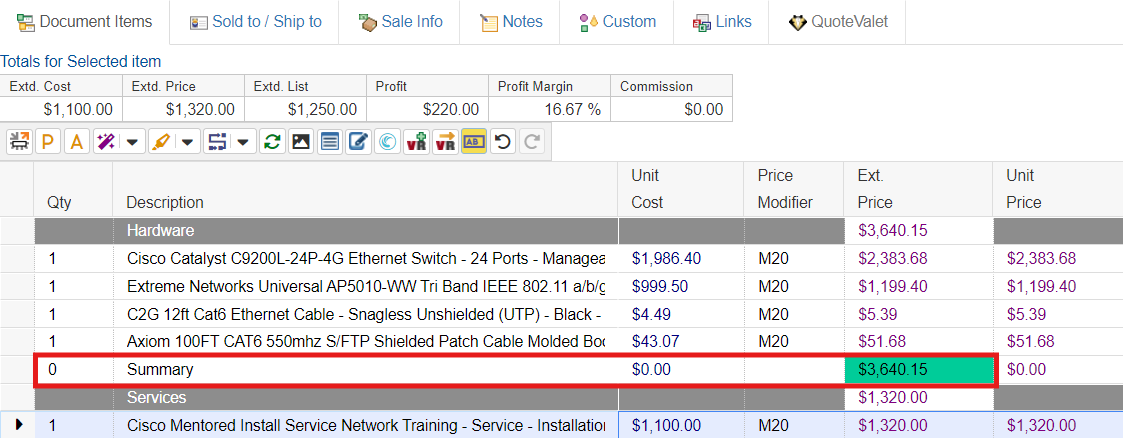1123x438 pixels.
Task: Select the Cisco Catalyst C9200L switch row
Action: click(x=365, y=258)
